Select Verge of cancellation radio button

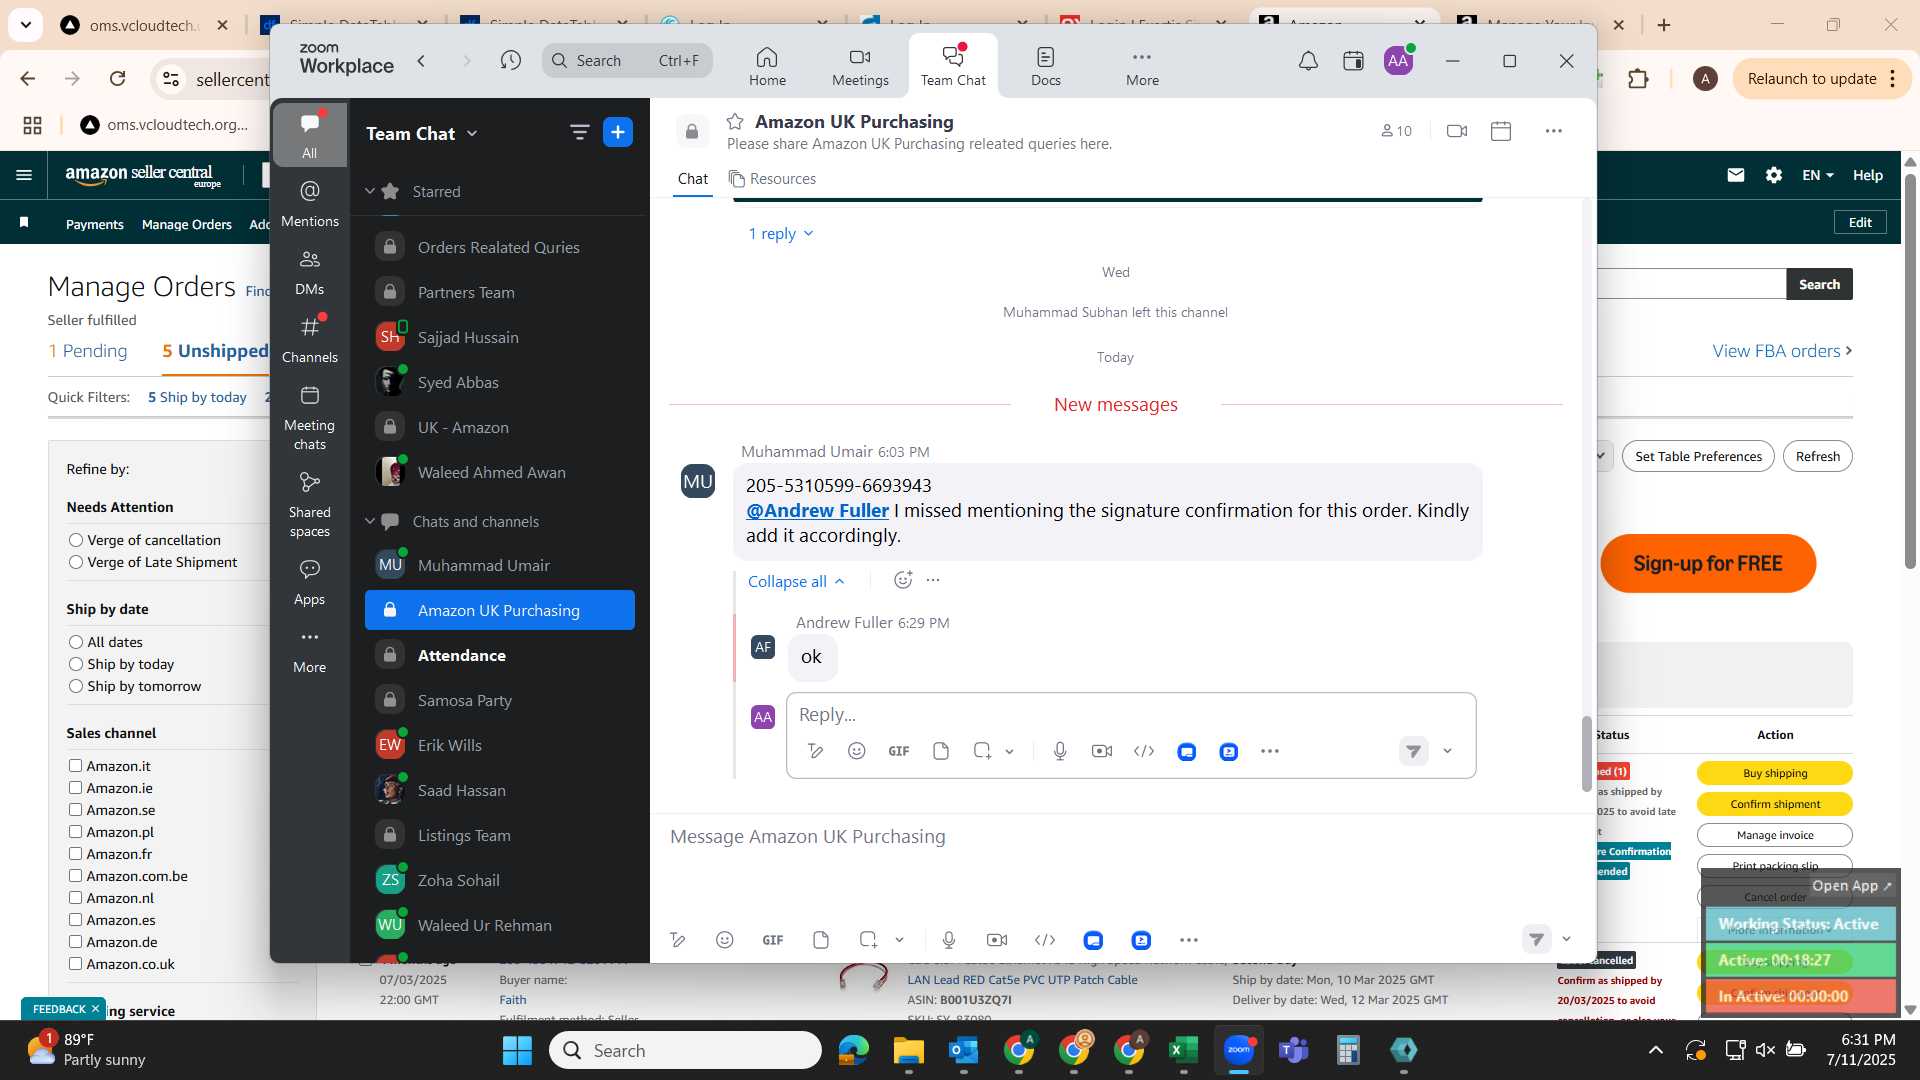[75, 540]
